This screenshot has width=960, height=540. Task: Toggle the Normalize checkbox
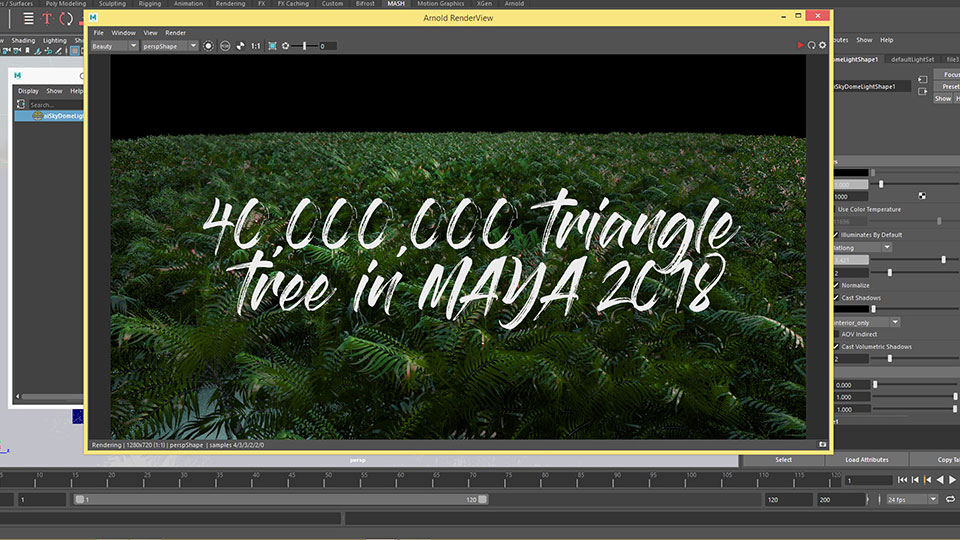tap(836, 285)
